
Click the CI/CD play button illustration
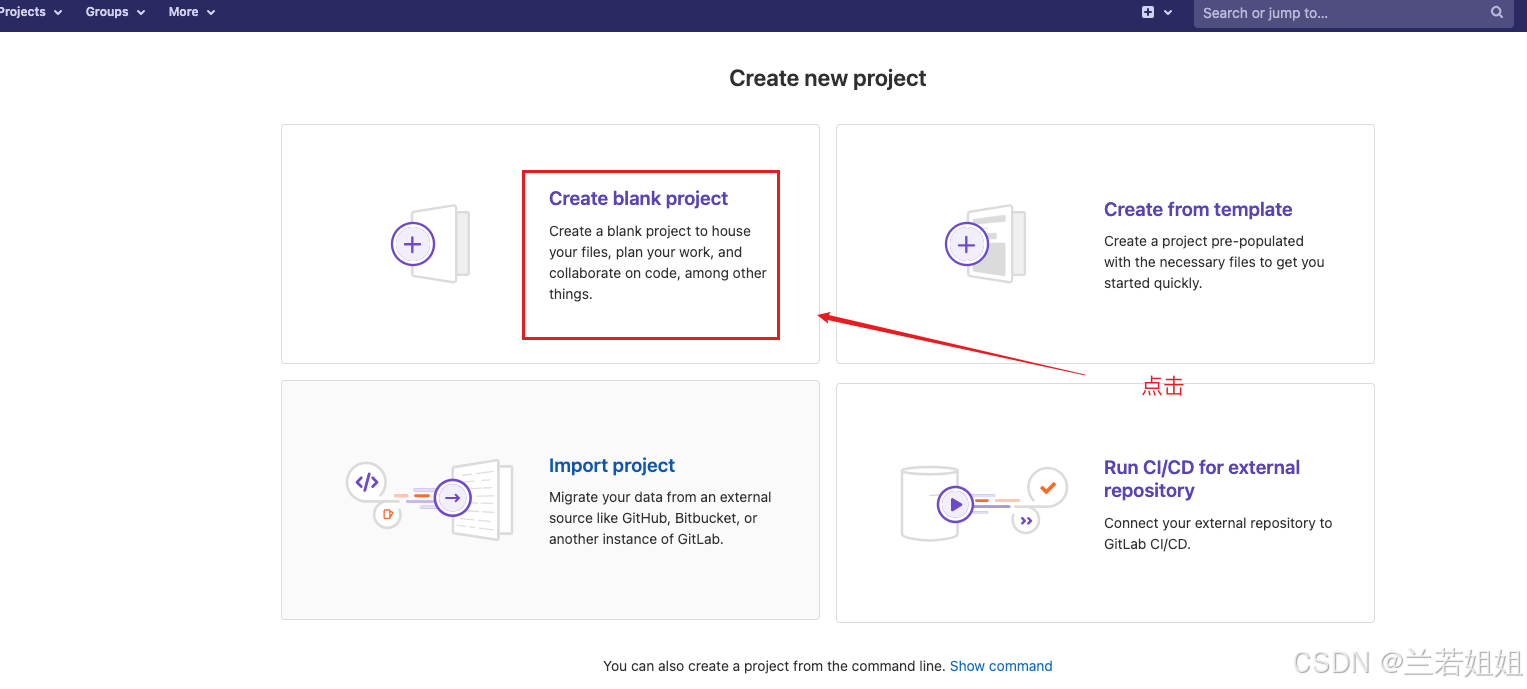click(955, 505)
